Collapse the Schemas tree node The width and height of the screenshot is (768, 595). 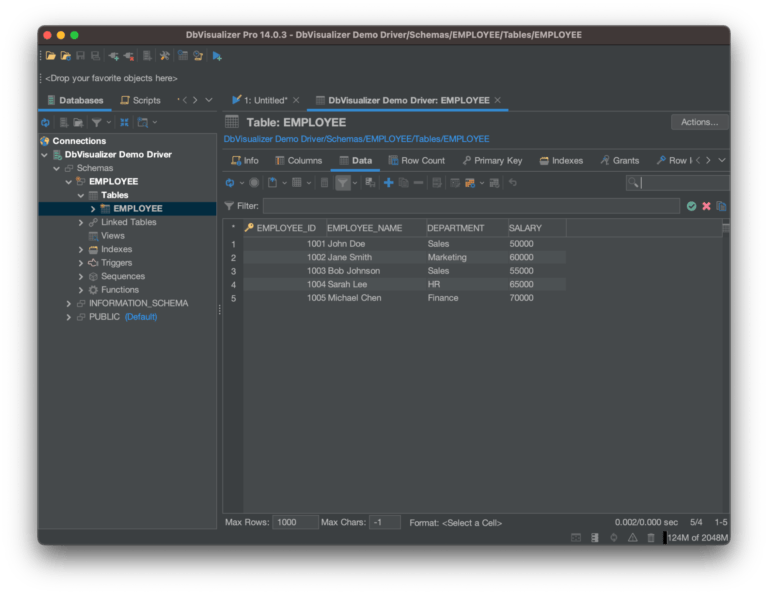[x=56, y=168]
